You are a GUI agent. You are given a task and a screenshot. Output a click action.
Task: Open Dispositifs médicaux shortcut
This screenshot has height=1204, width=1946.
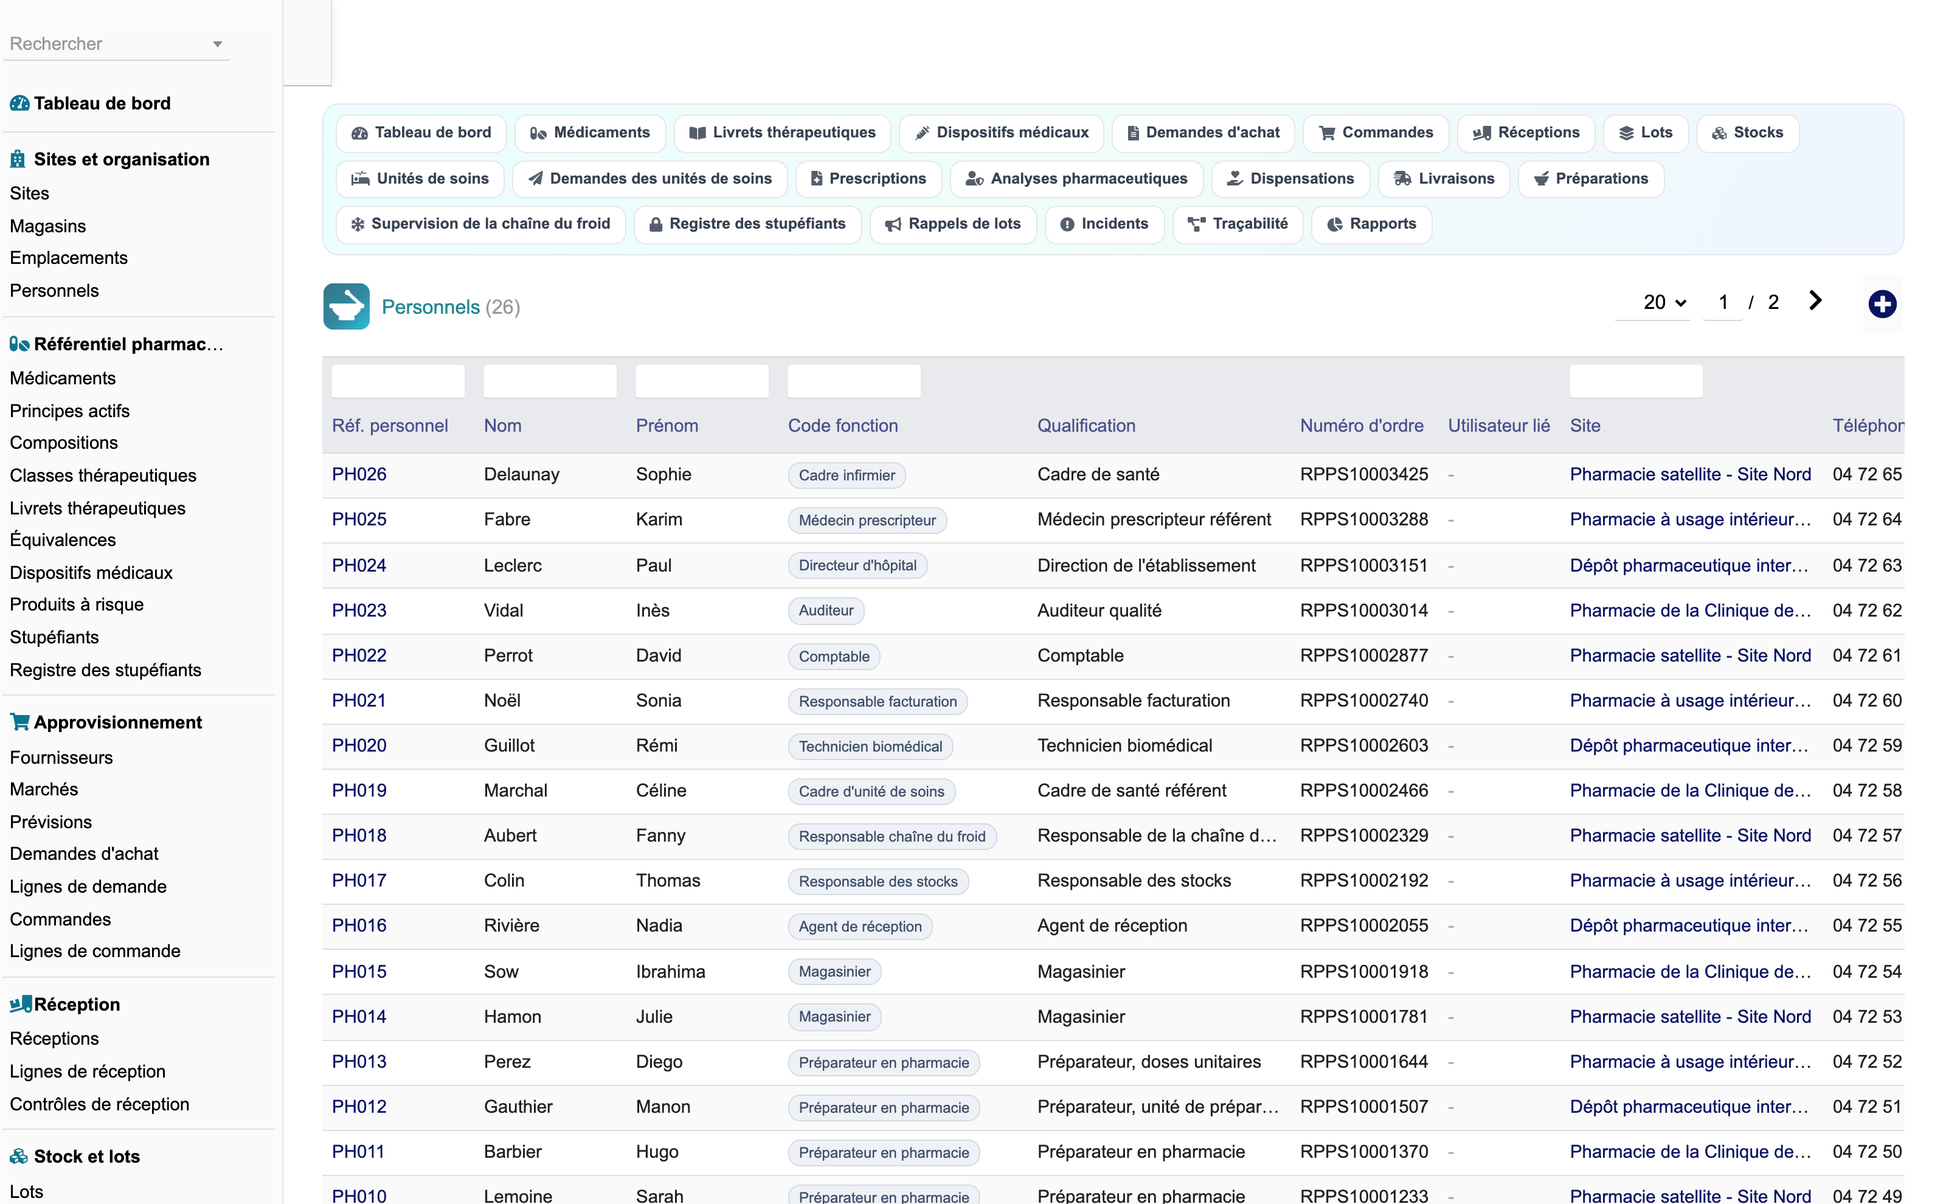click(x=1002, y=133)
